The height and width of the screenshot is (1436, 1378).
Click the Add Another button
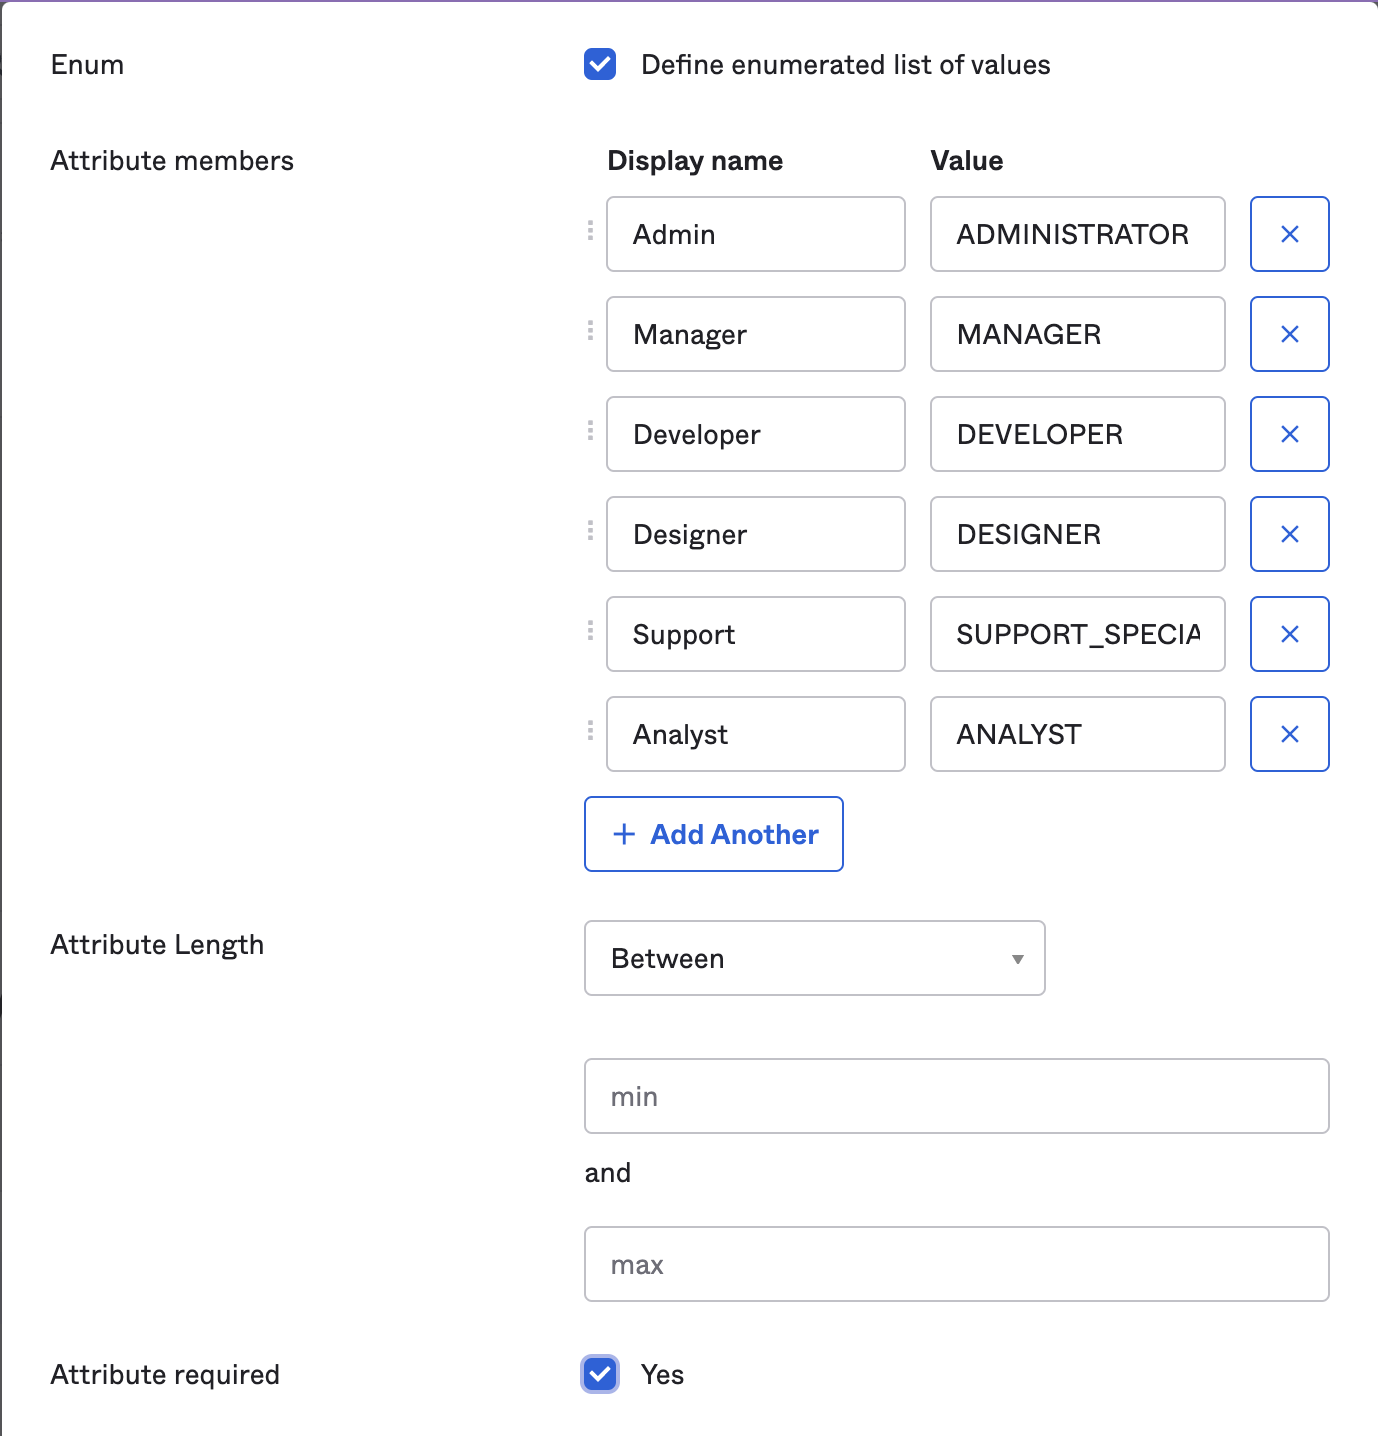714,834
